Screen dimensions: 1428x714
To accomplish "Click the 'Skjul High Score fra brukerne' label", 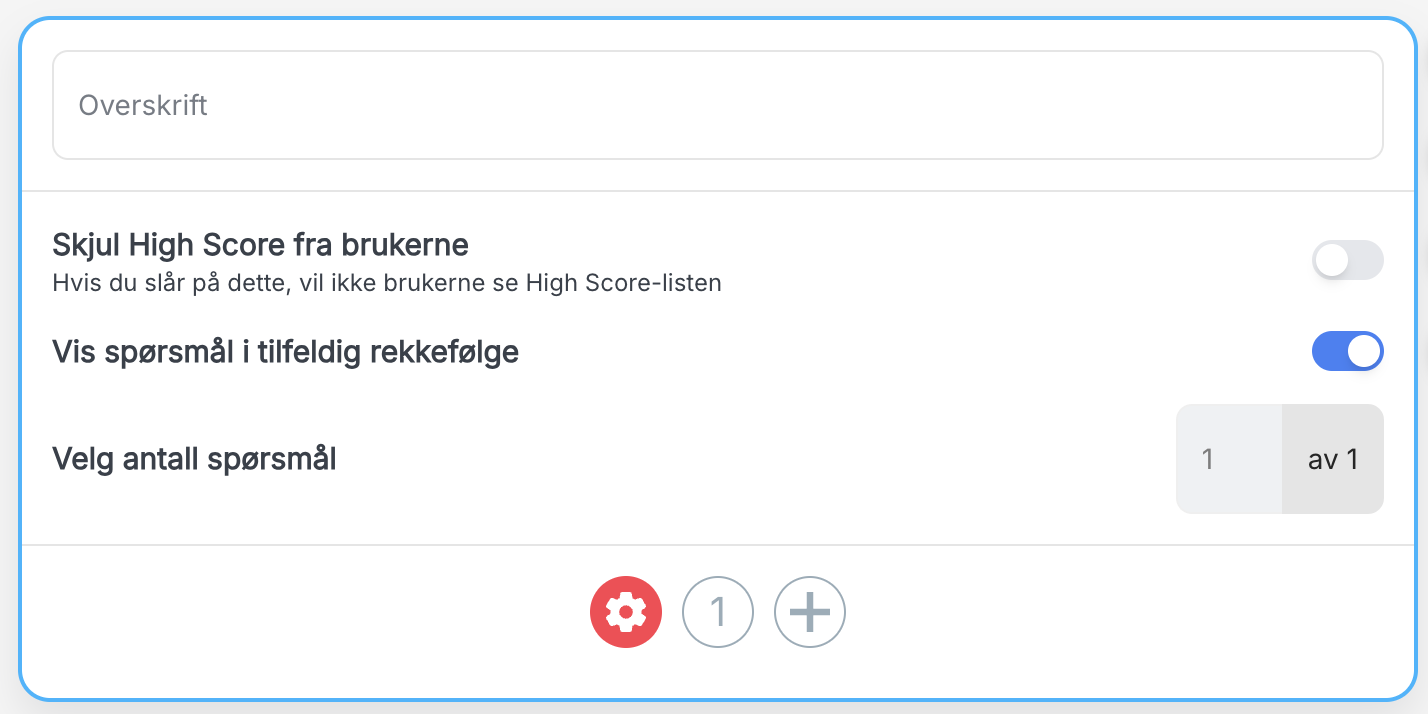I will [261, 243].
